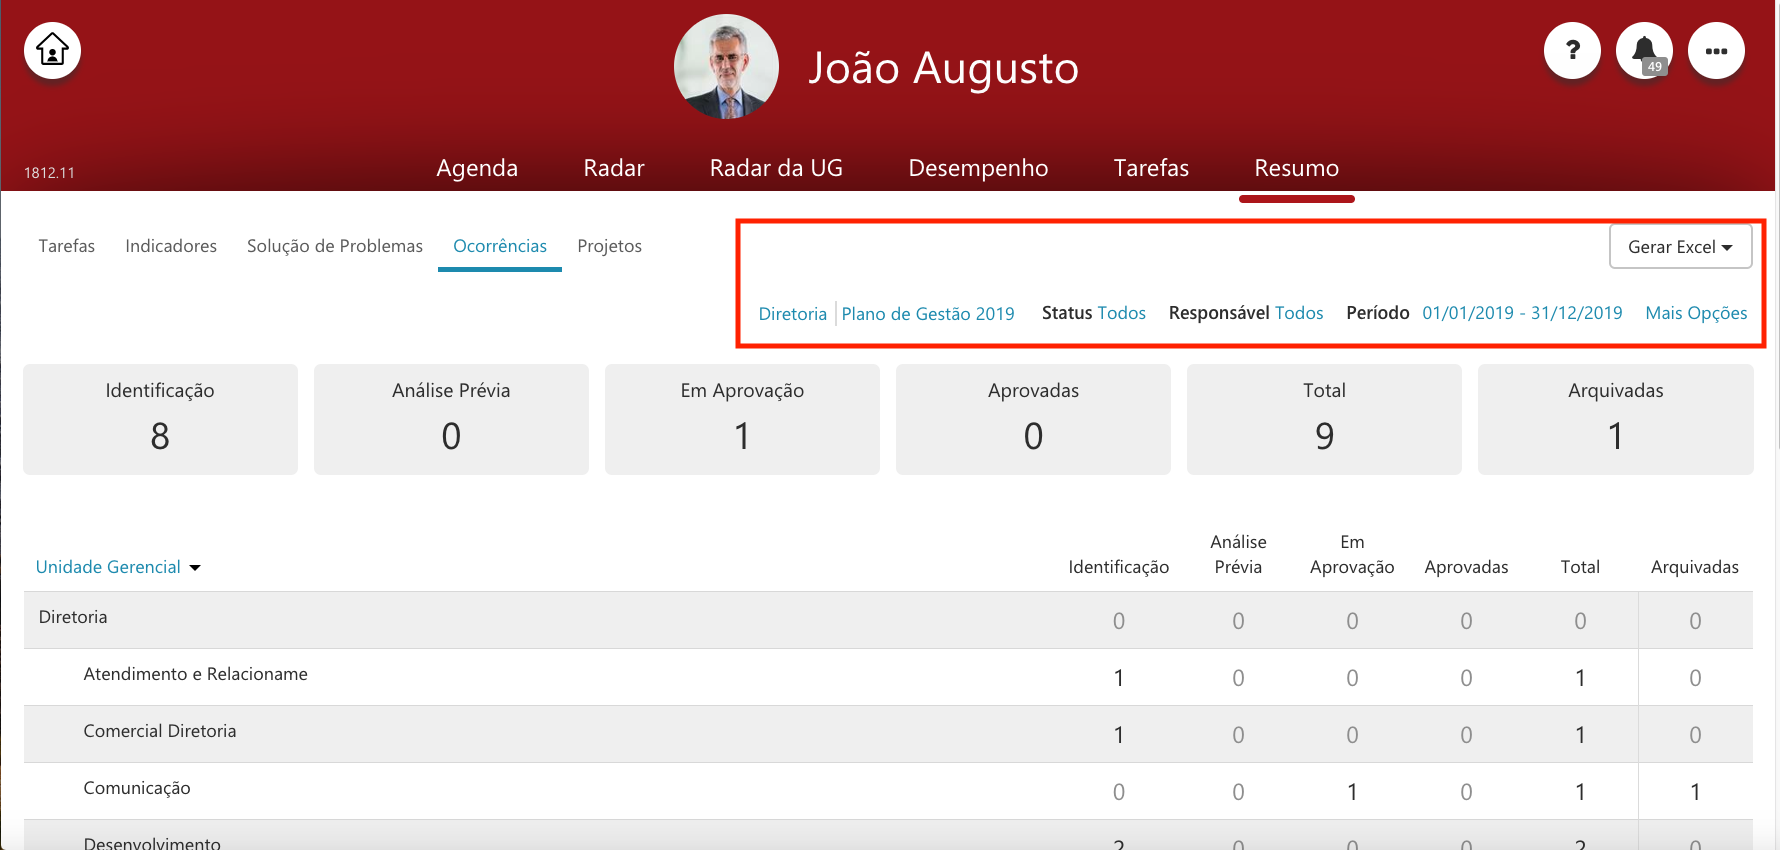
Task: Open notifications bell with 49 badge
Action: pos(1644,50)
